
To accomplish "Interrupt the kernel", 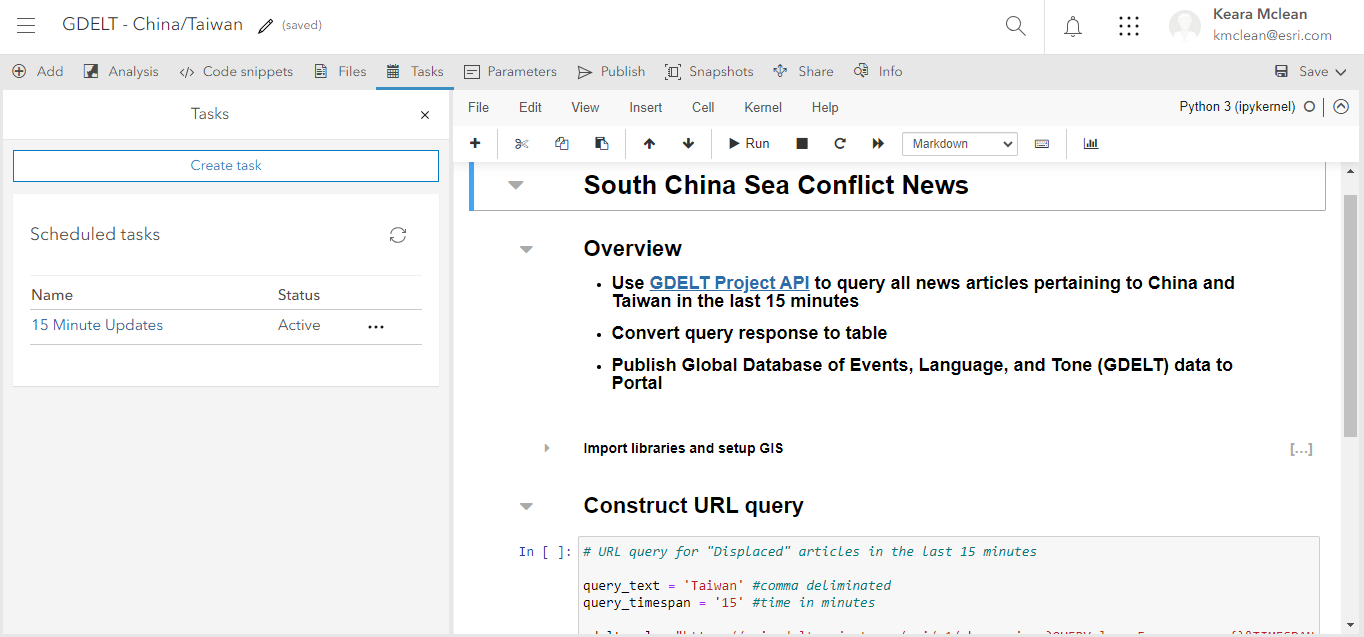I will (x=801, y=143).
